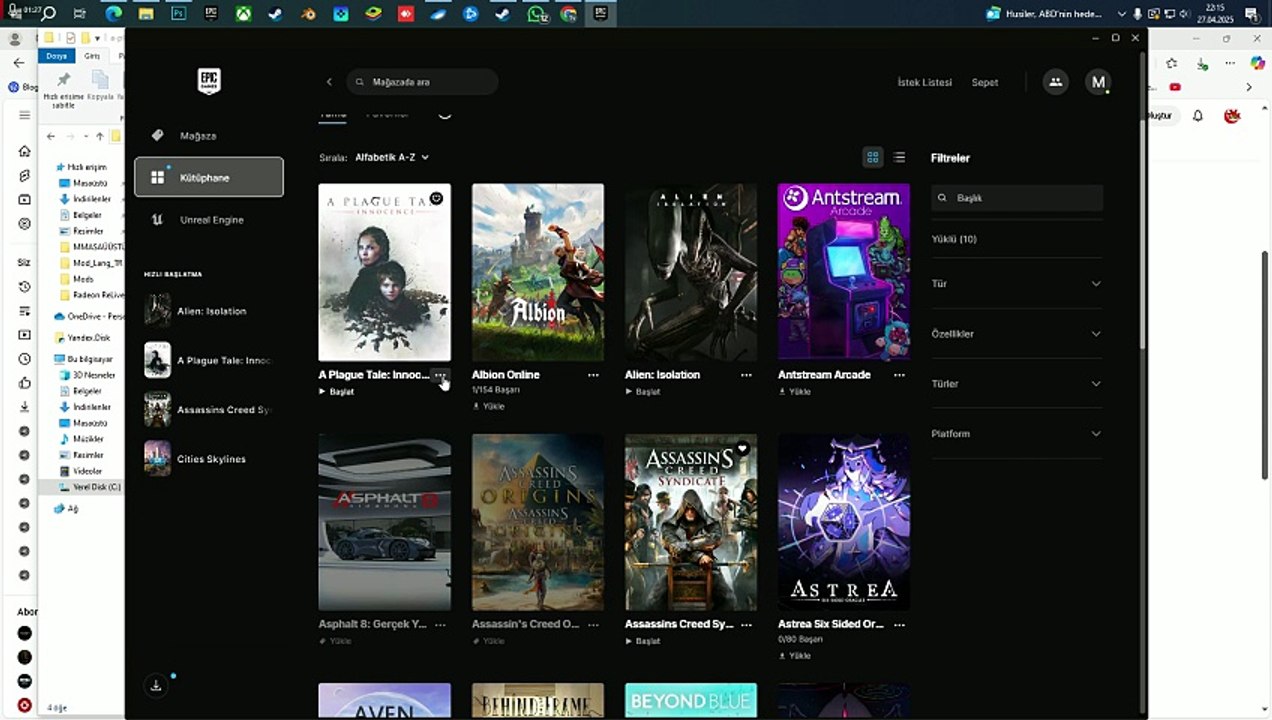
Task: Select Yandex.Disk in Explorer tree
Action: point(89,338)
